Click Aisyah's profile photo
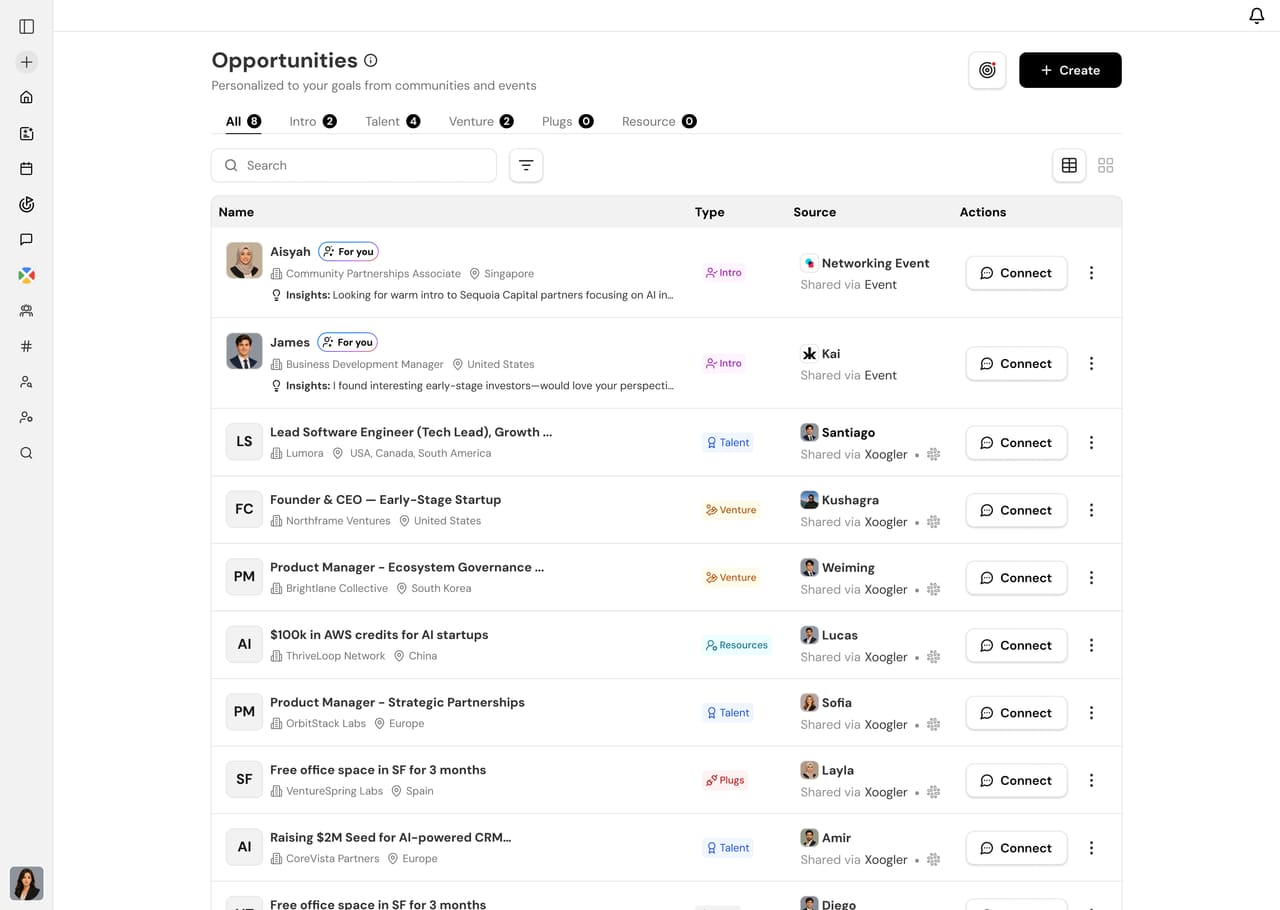 [244, 260]
